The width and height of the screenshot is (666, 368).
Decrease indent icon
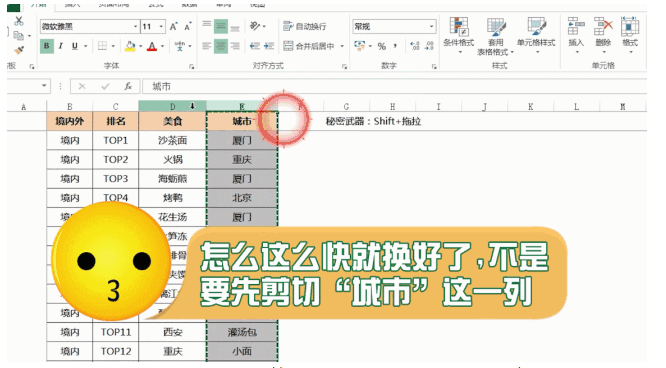(x=255, y=46)
